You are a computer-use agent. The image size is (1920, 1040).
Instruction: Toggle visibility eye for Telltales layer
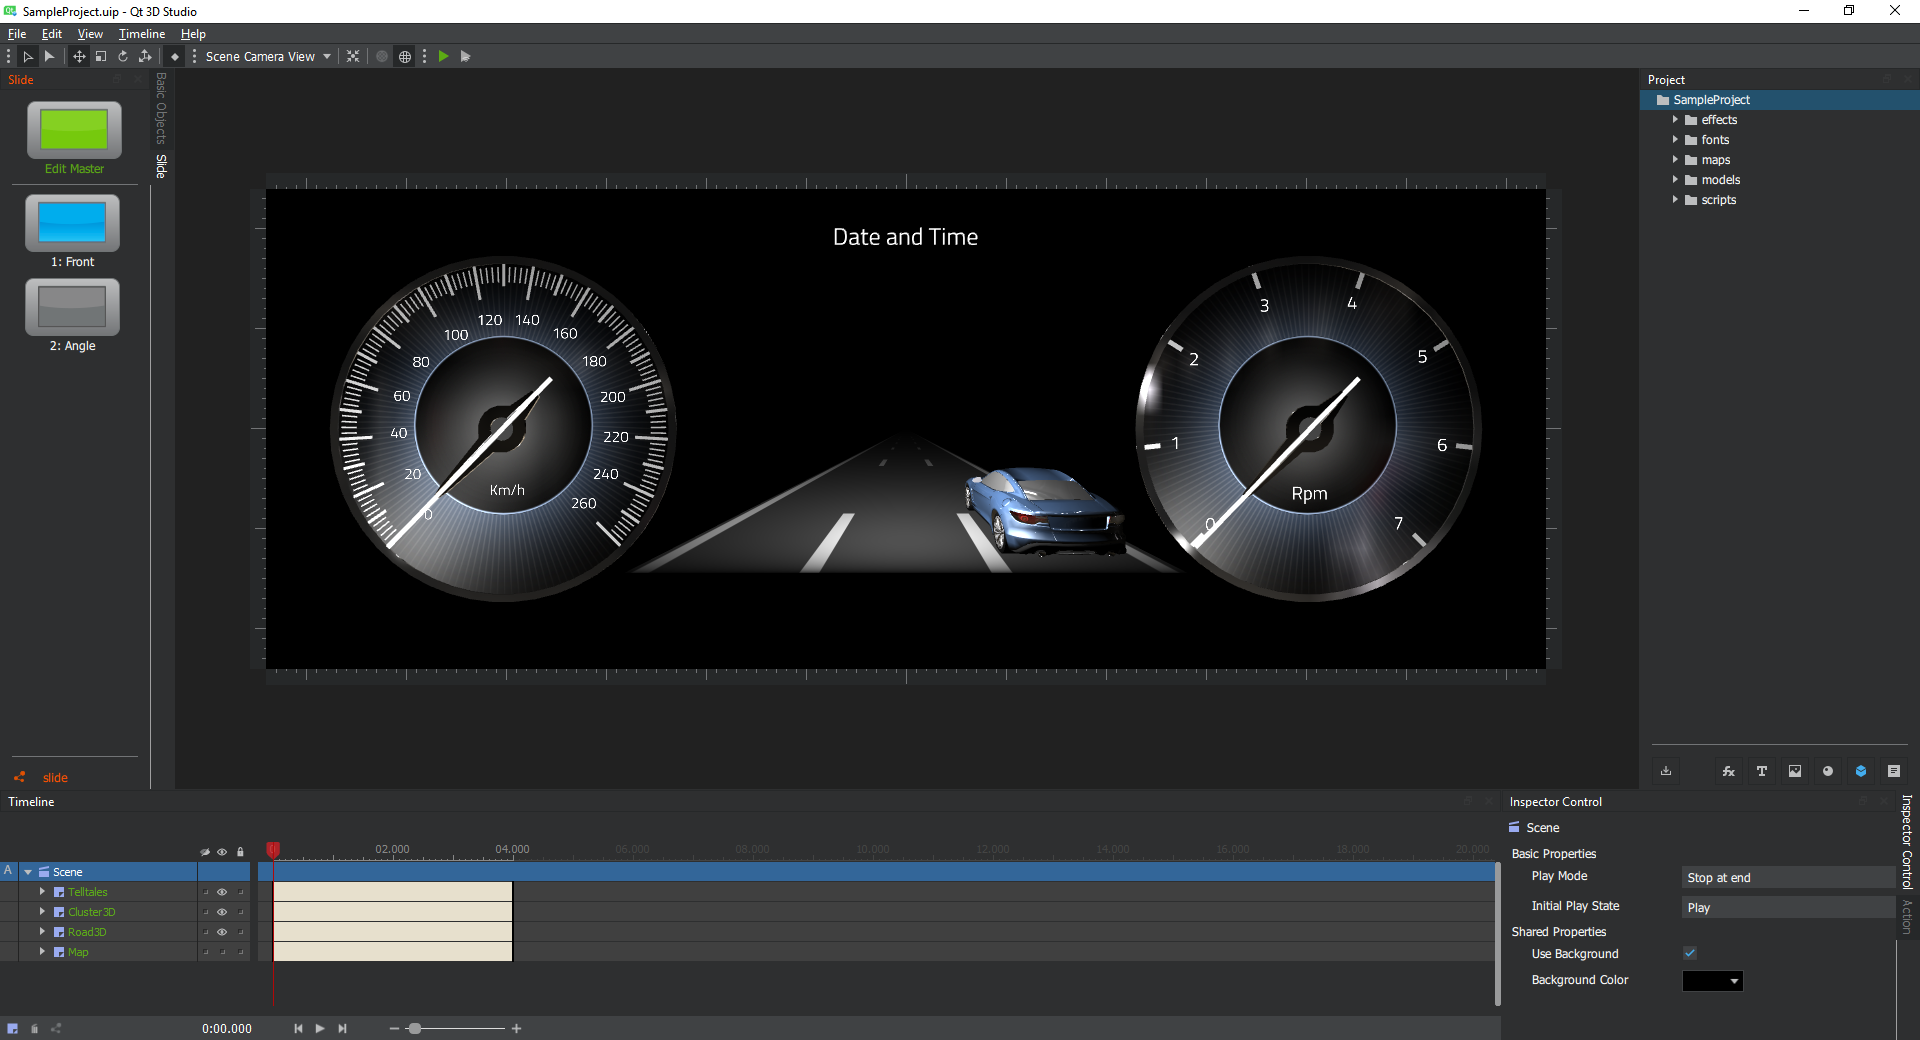(222, 892)
